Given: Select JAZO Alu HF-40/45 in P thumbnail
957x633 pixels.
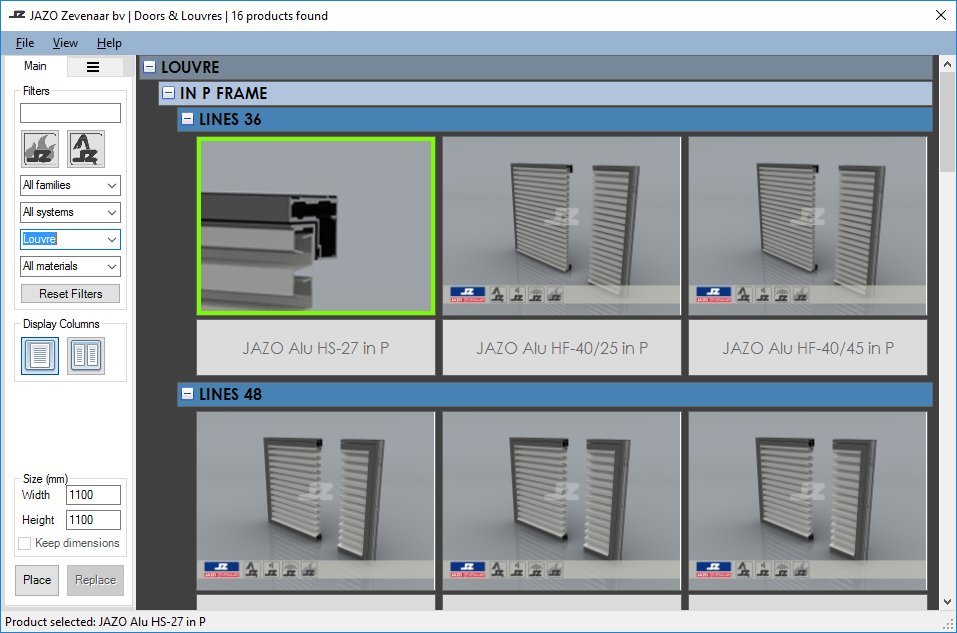Looking at the screenshot, I should pyautogui.click(x=807, y=226).
